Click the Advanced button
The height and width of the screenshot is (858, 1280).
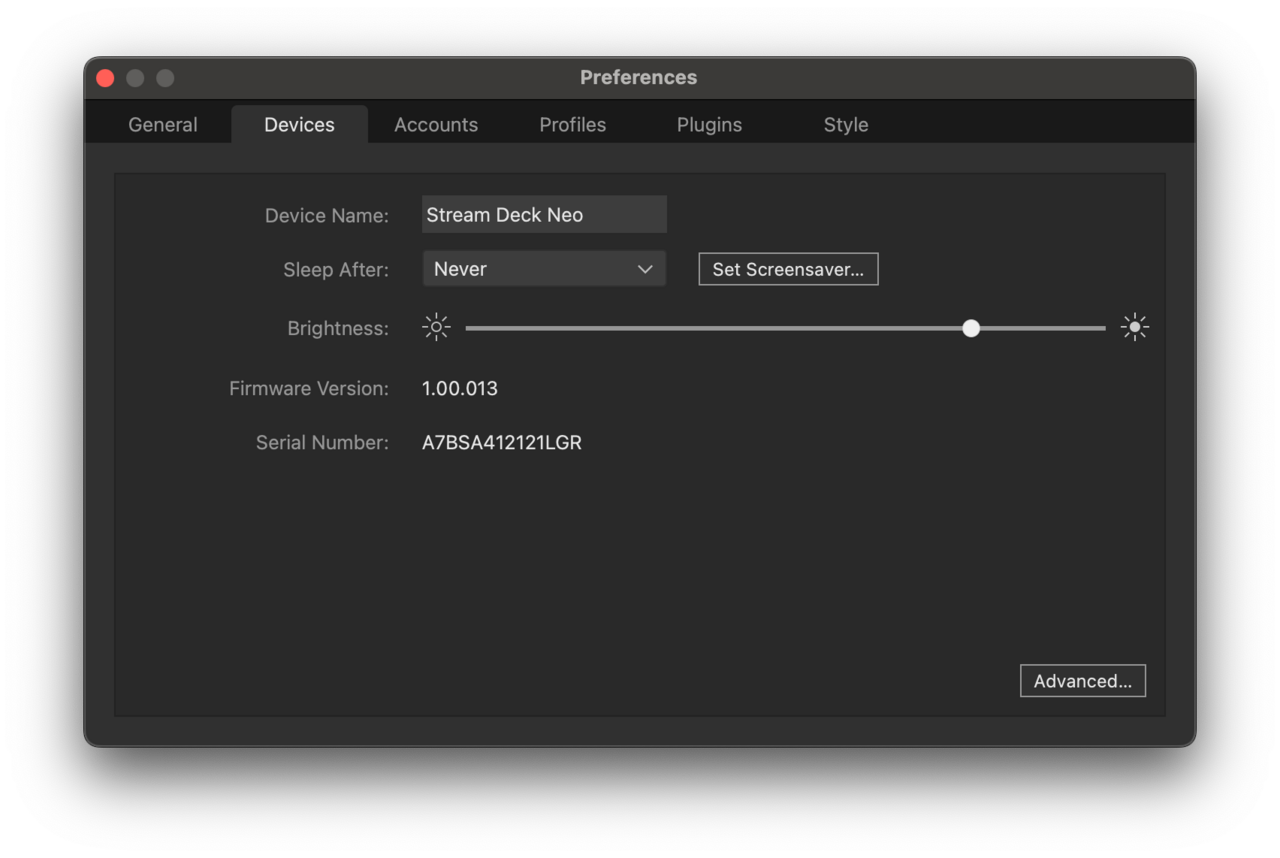coord(1083,681)
